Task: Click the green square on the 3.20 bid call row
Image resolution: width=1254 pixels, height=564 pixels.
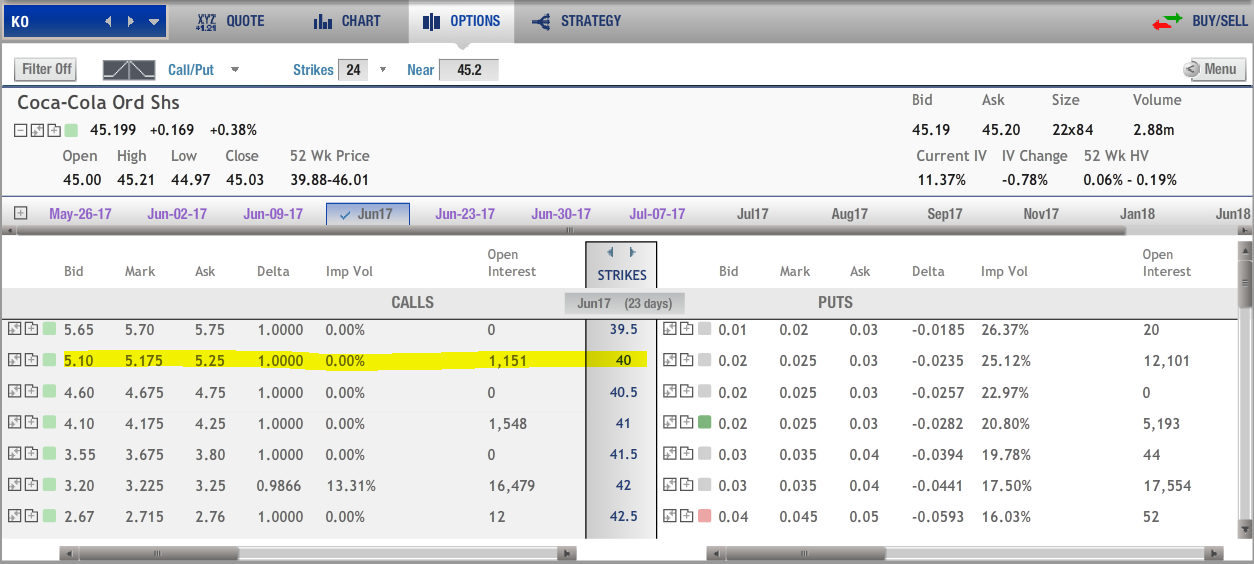Action: pos(50,485)
